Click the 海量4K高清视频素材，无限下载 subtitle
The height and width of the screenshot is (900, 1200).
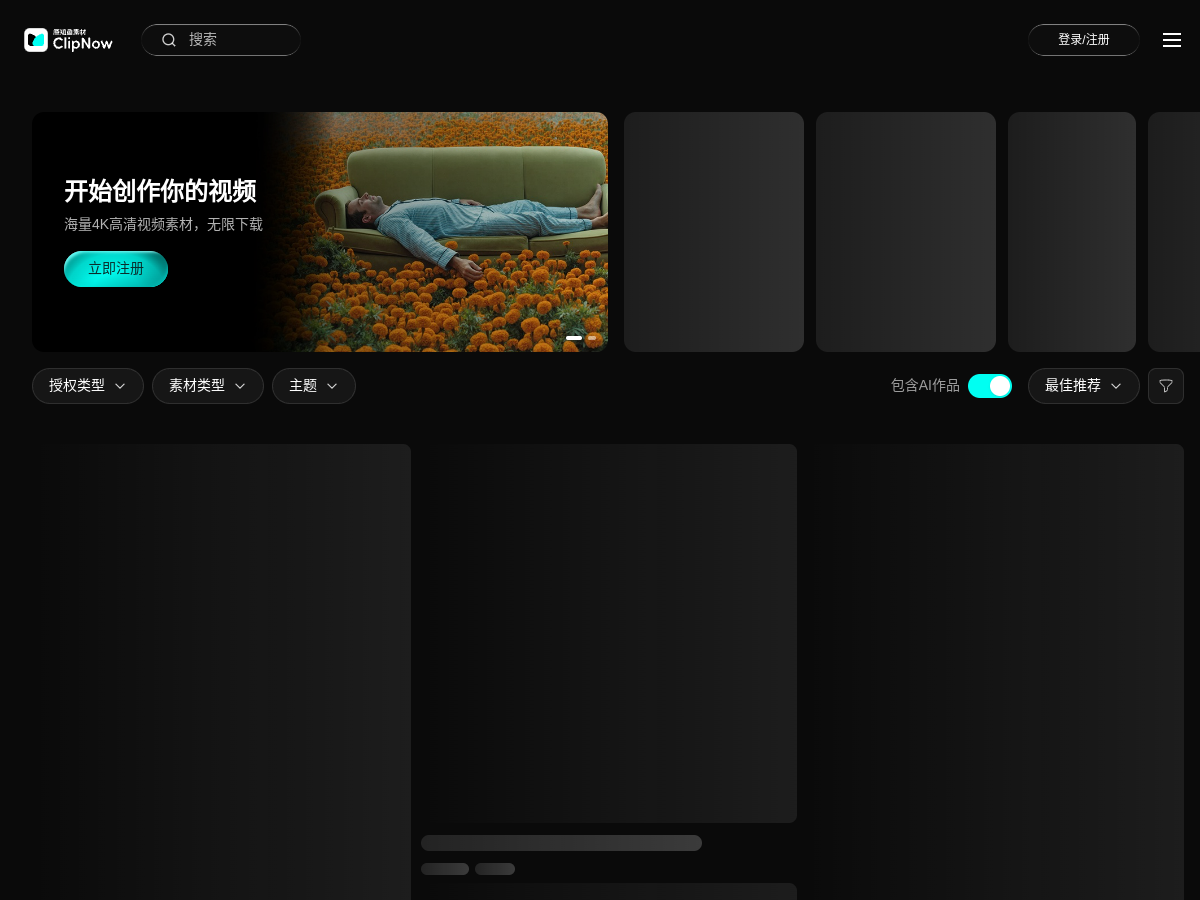coord(164,225)
